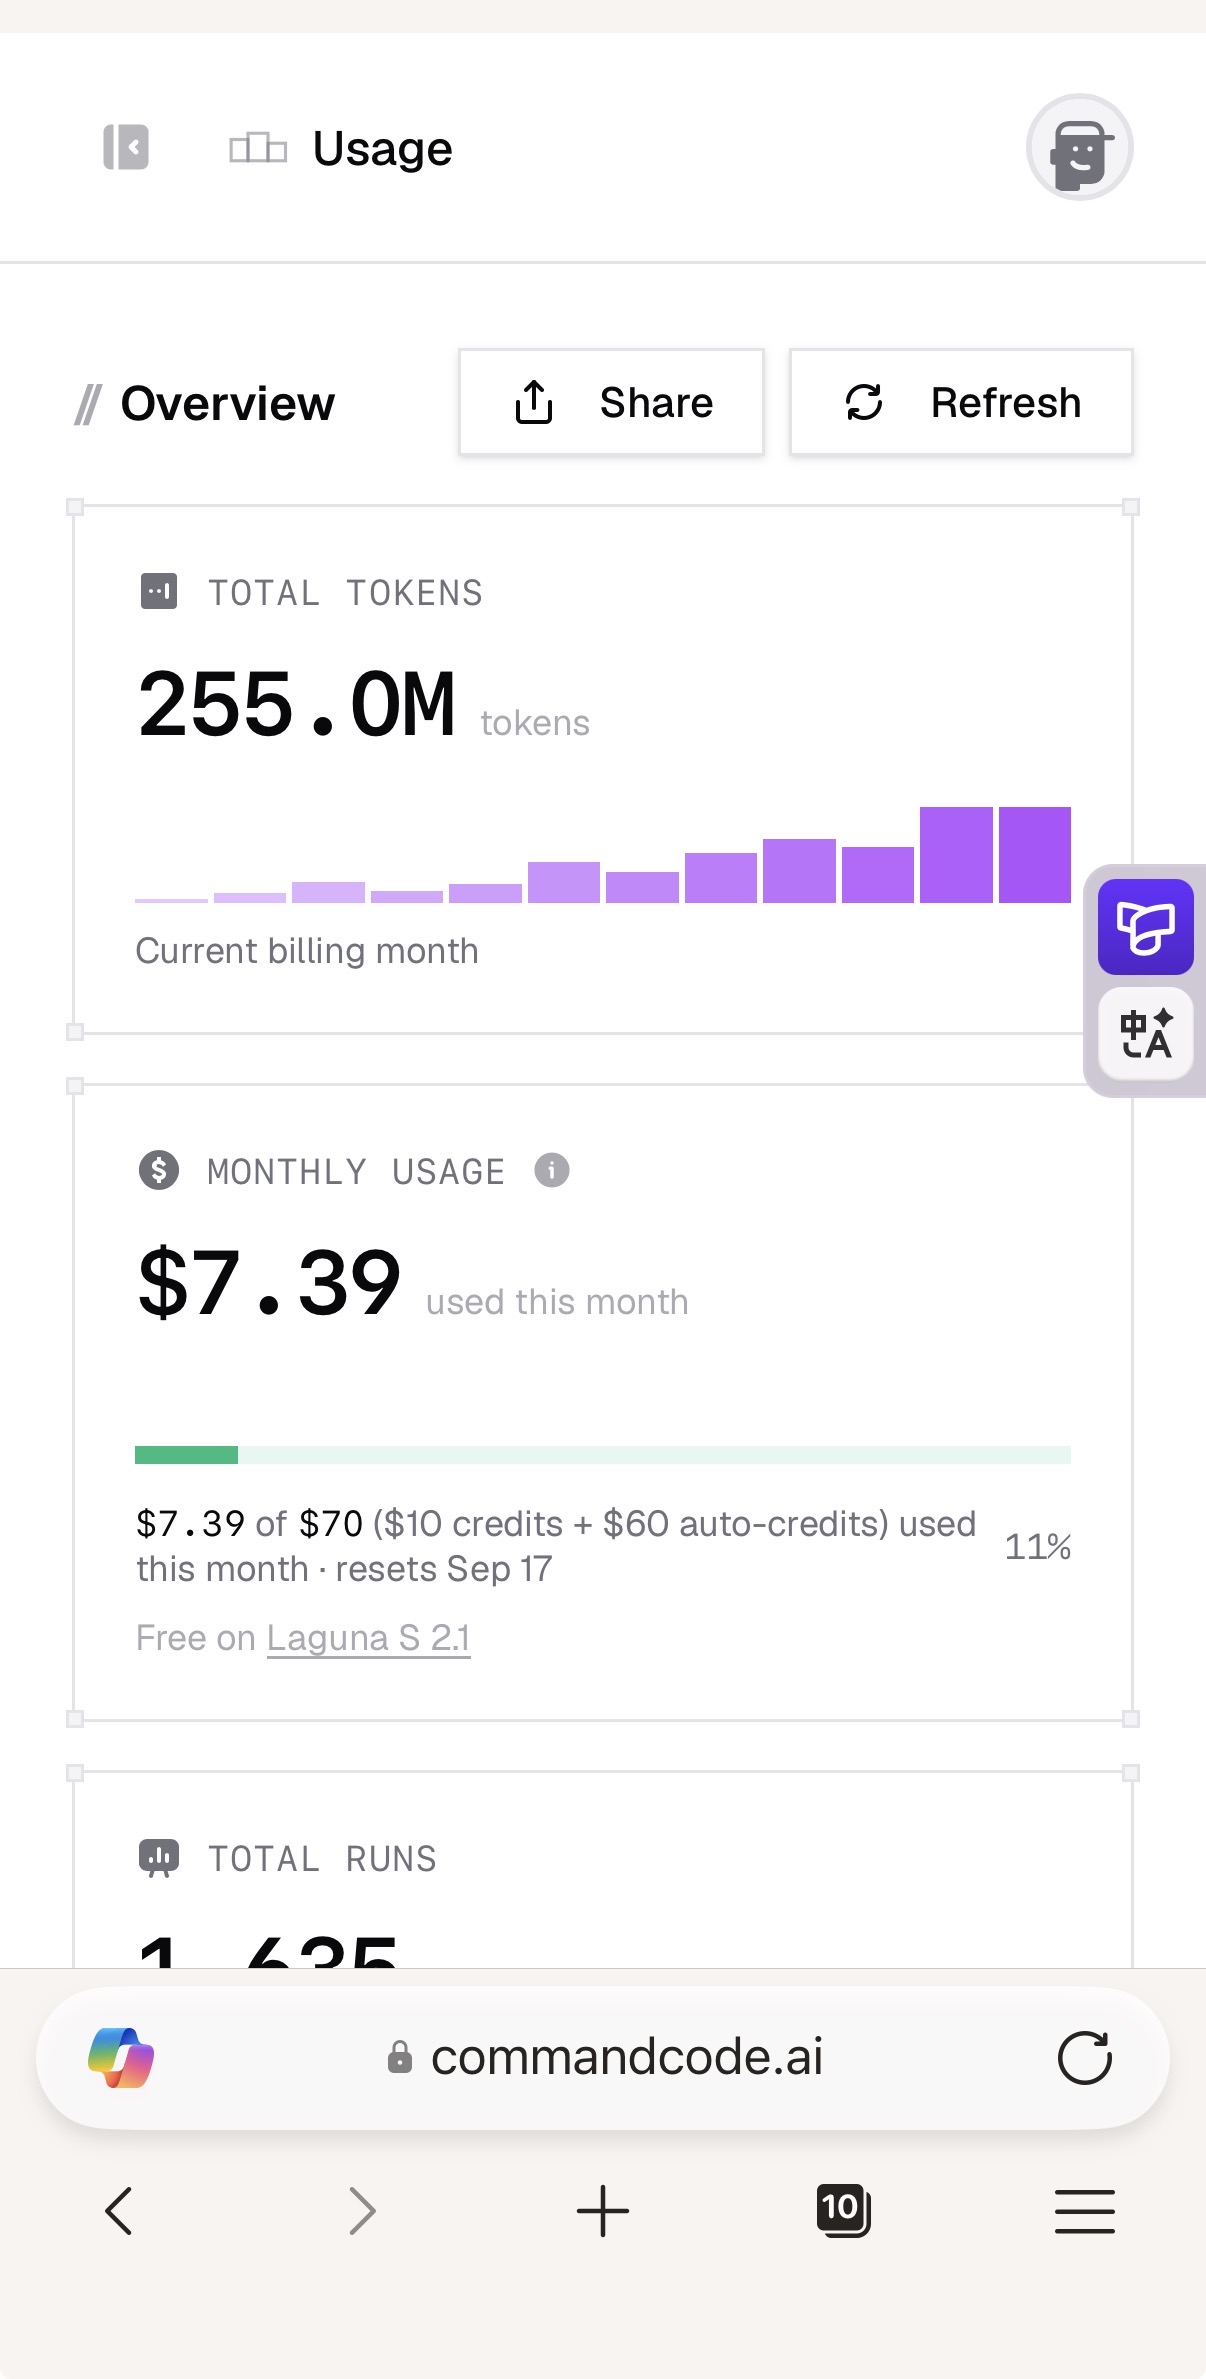
Task: Share the usage overview
Action: (x=611, y=402)
